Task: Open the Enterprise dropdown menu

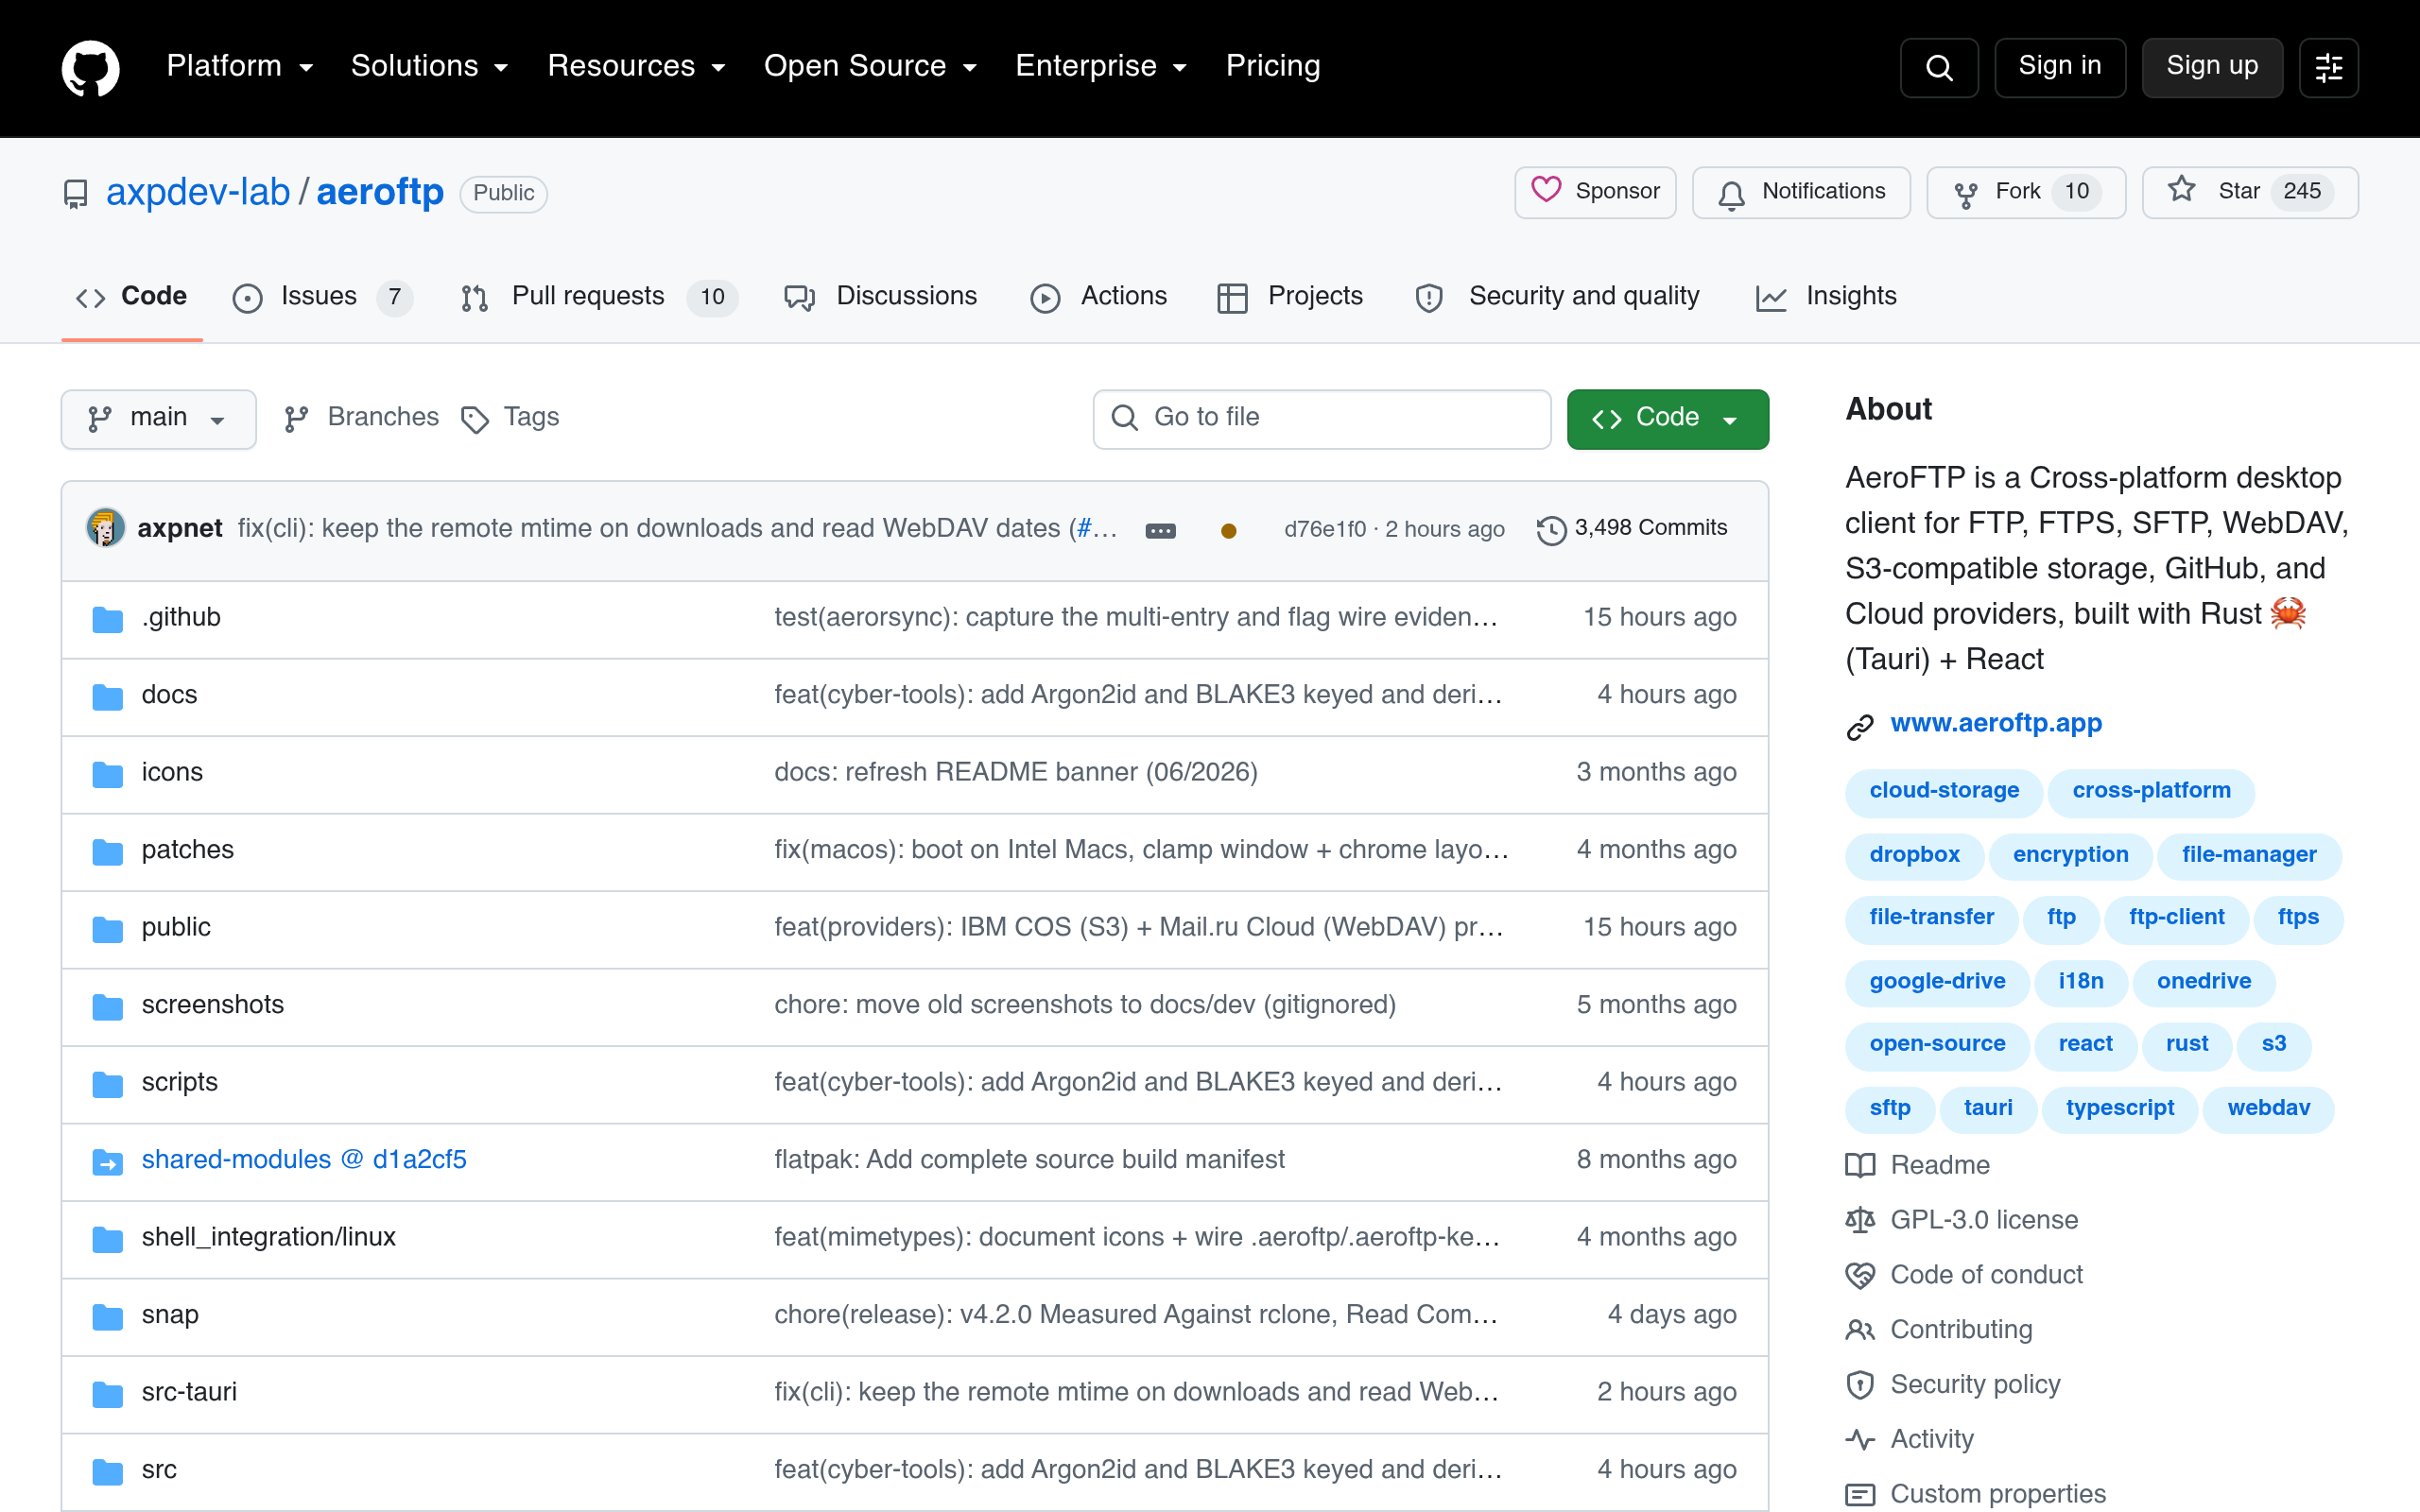Action: pos(1101,66)
